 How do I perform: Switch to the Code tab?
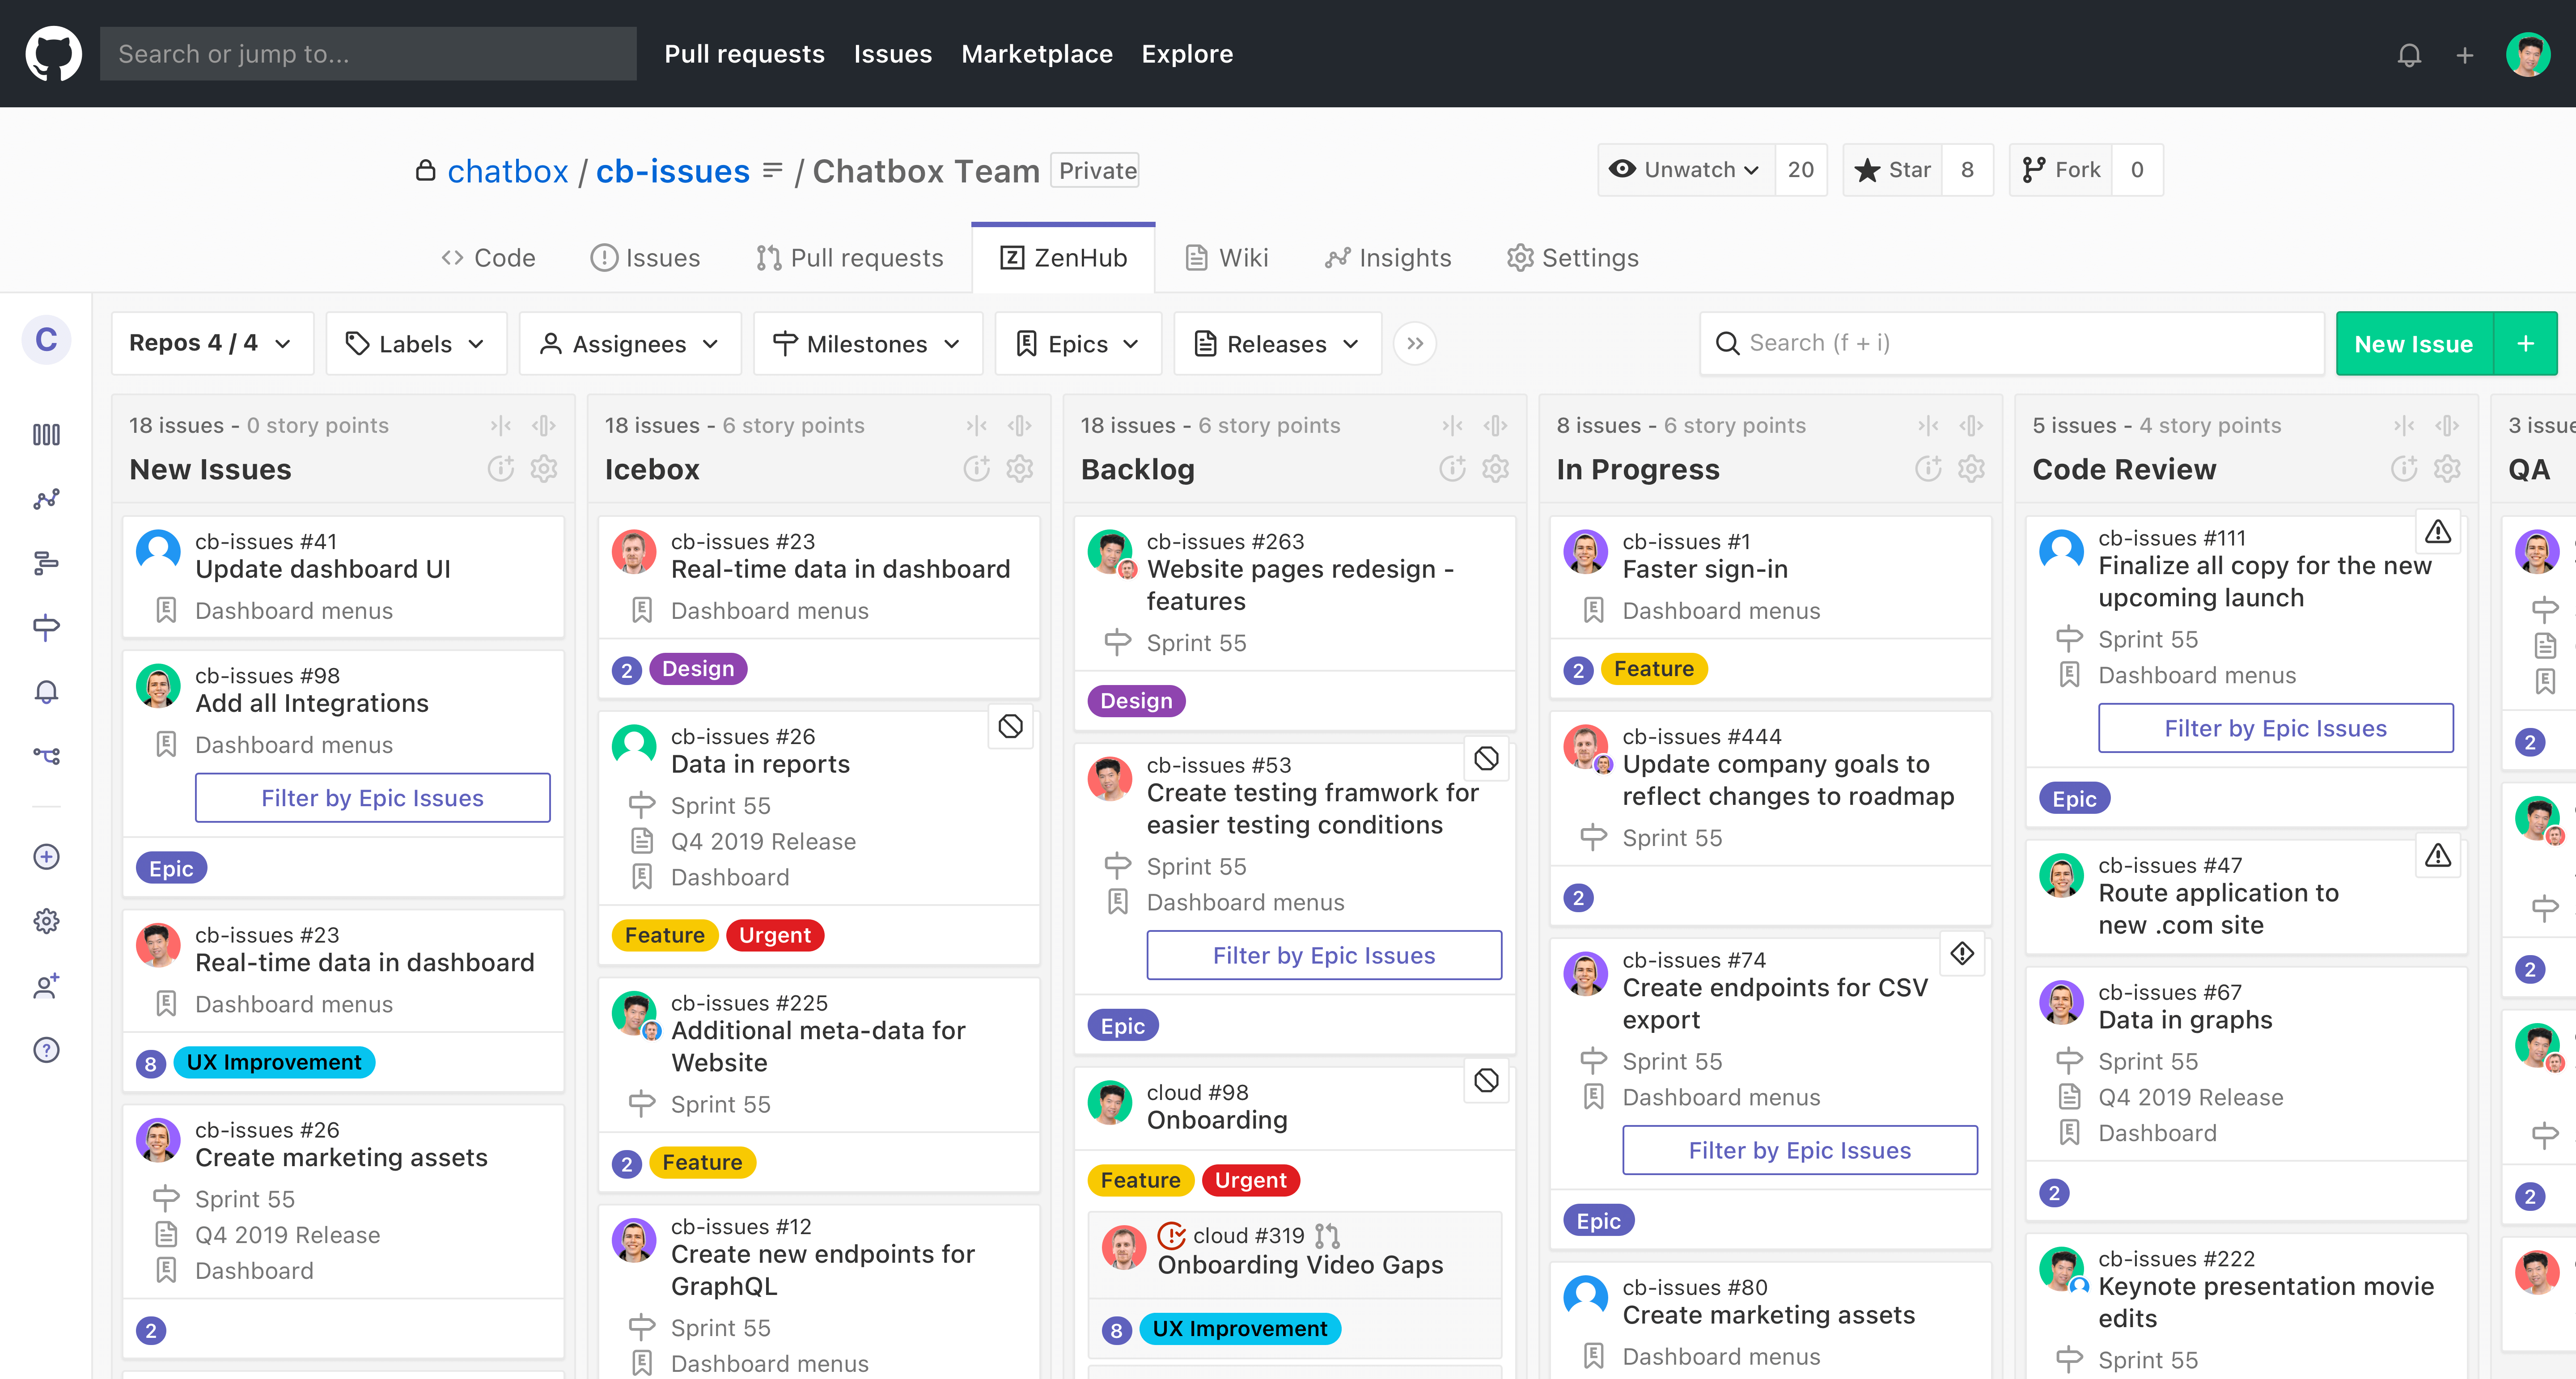click(x=489, y=258)
